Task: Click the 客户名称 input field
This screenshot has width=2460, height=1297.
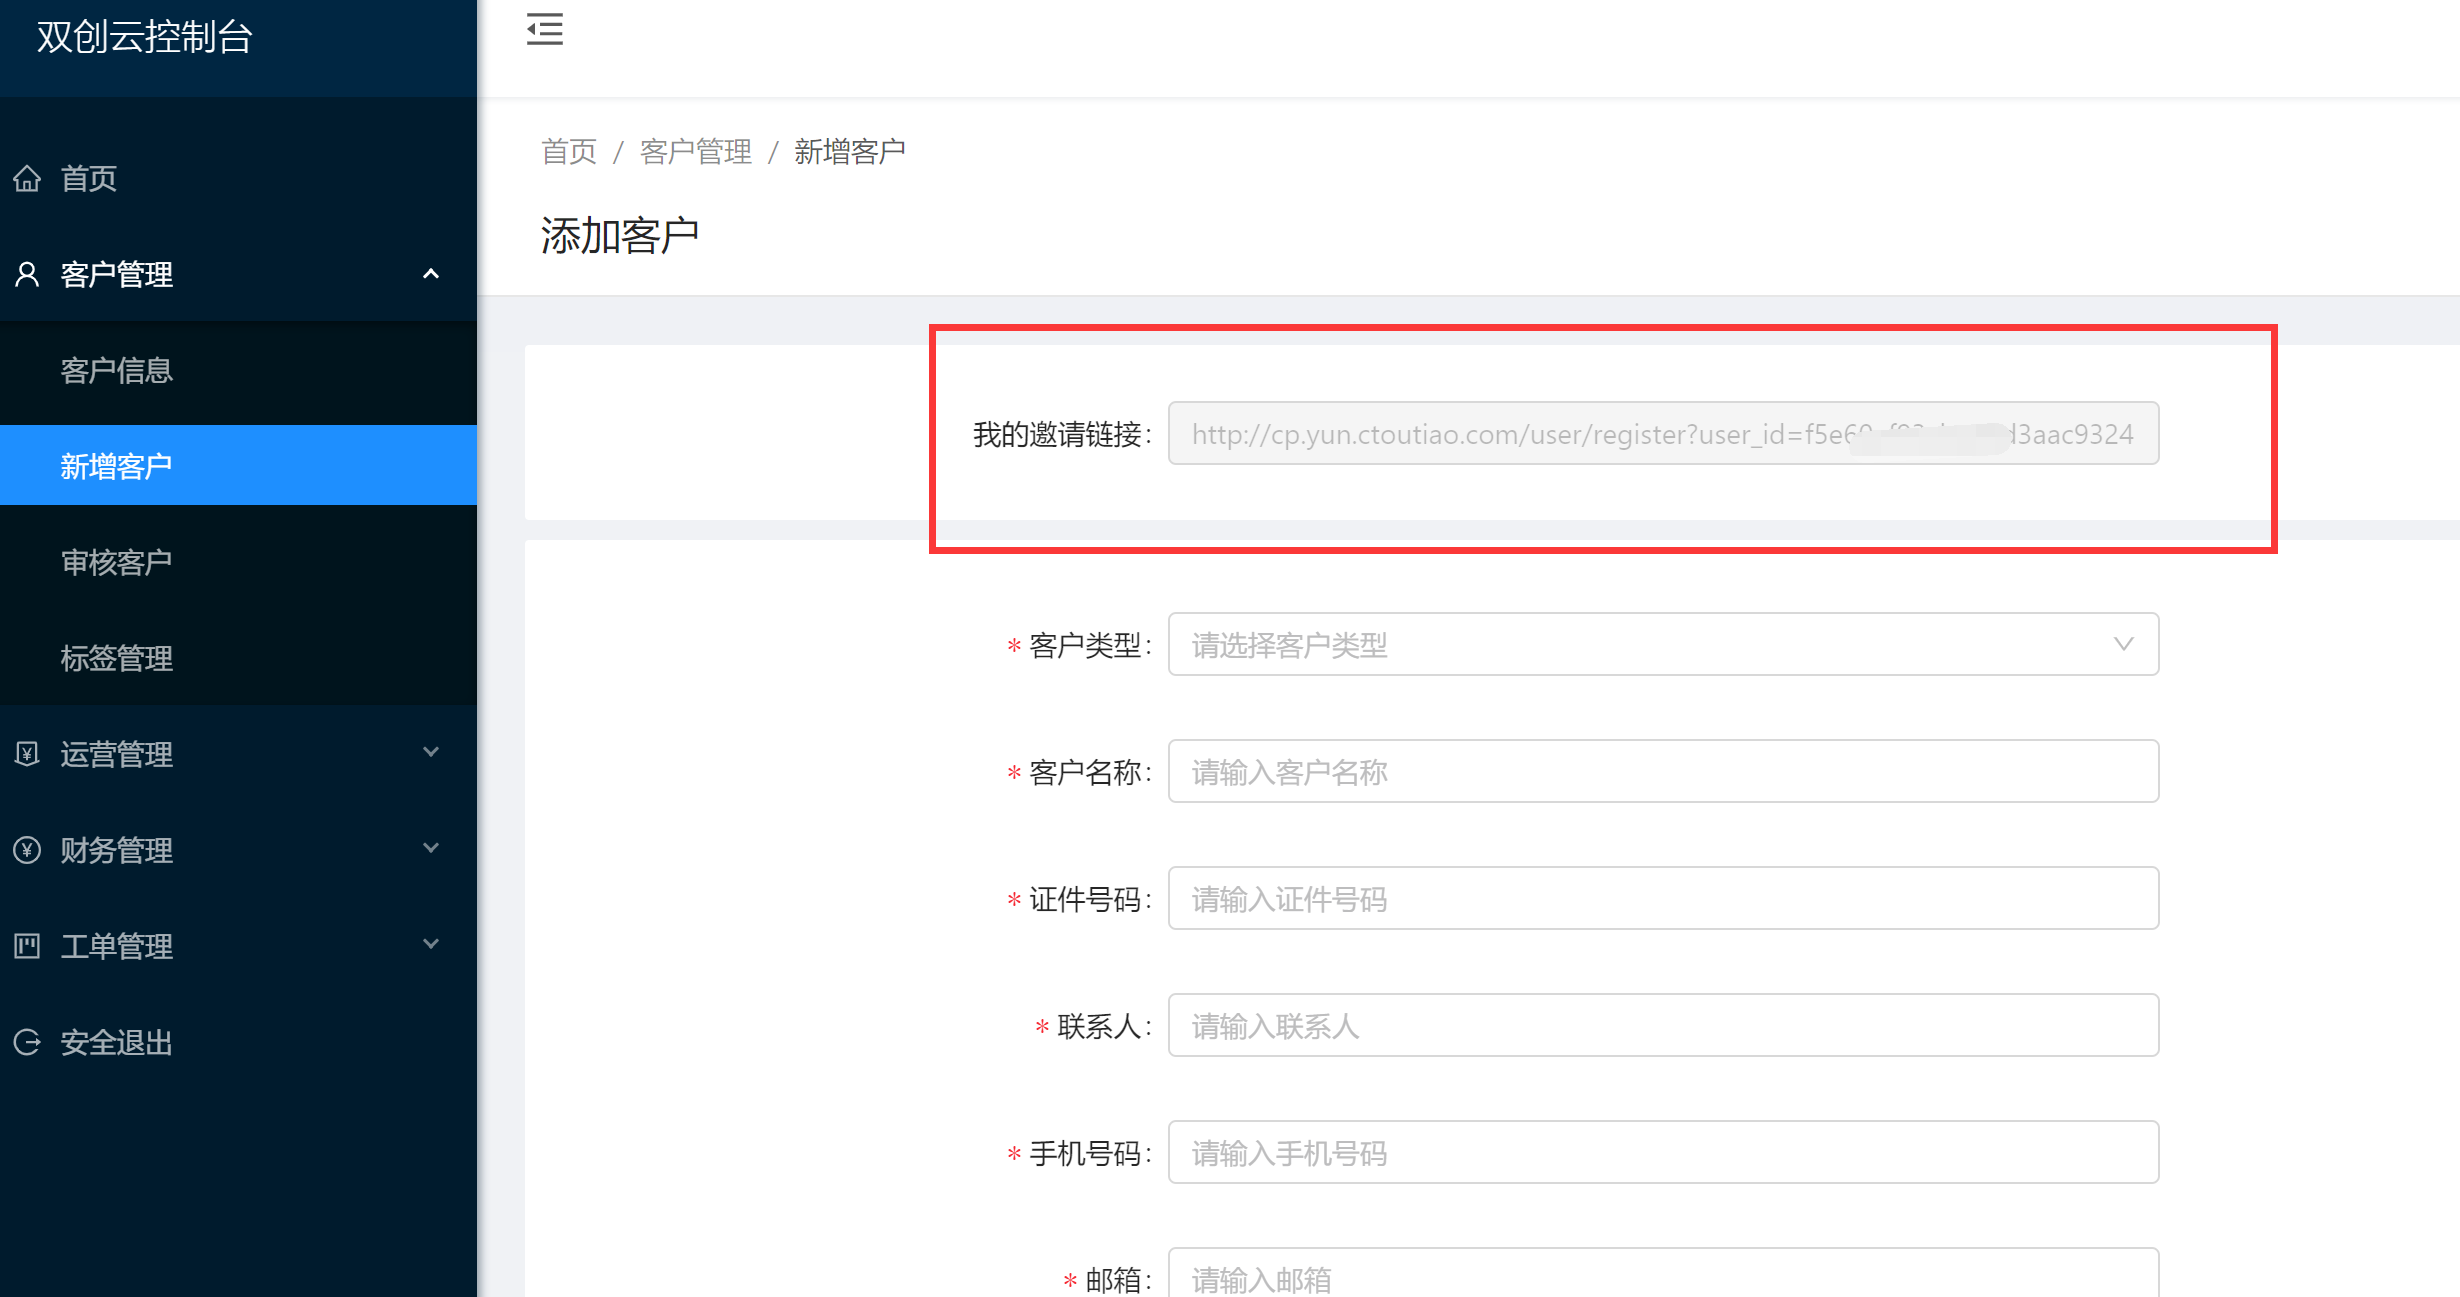Action: point(1662,772)
